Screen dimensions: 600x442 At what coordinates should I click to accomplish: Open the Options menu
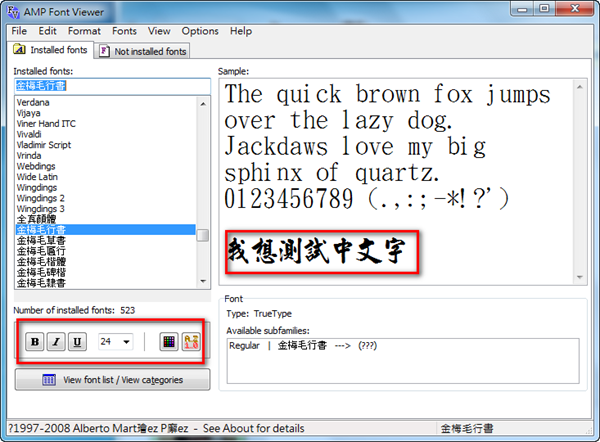point(200,31)
